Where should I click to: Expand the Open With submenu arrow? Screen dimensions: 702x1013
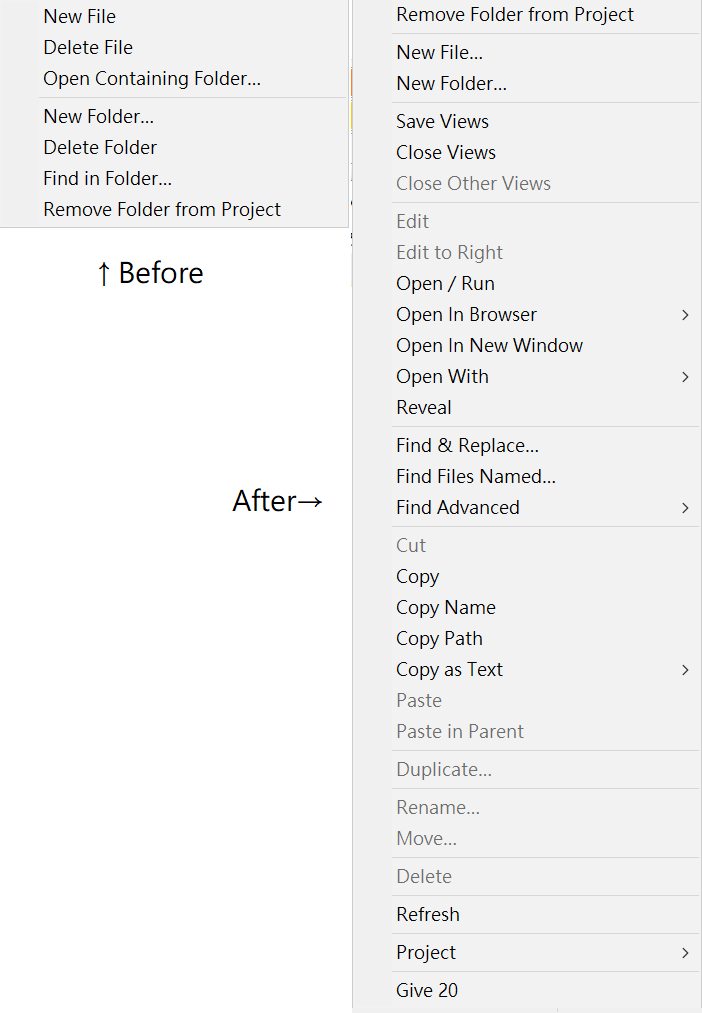point(685,377)
